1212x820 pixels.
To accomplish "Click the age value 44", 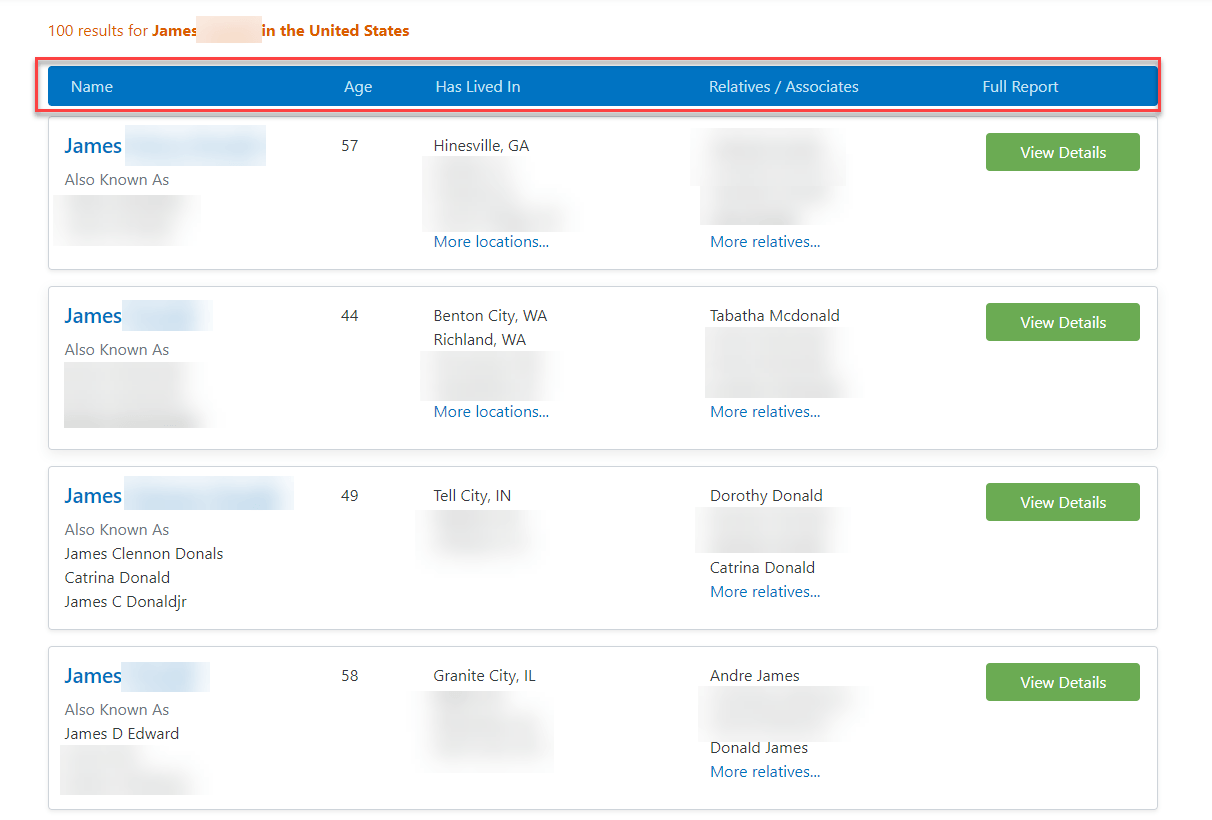I will (349, 316).
